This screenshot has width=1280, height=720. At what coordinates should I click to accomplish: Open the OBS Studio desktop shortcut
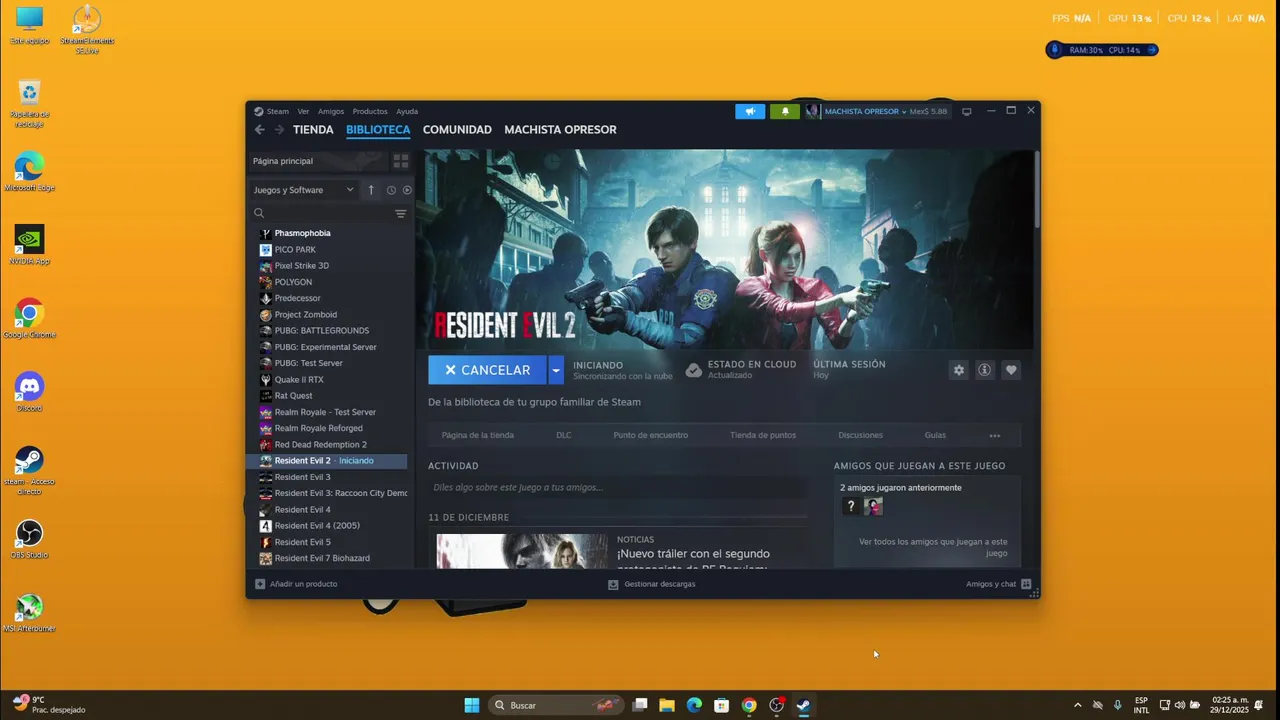point(29,539)
